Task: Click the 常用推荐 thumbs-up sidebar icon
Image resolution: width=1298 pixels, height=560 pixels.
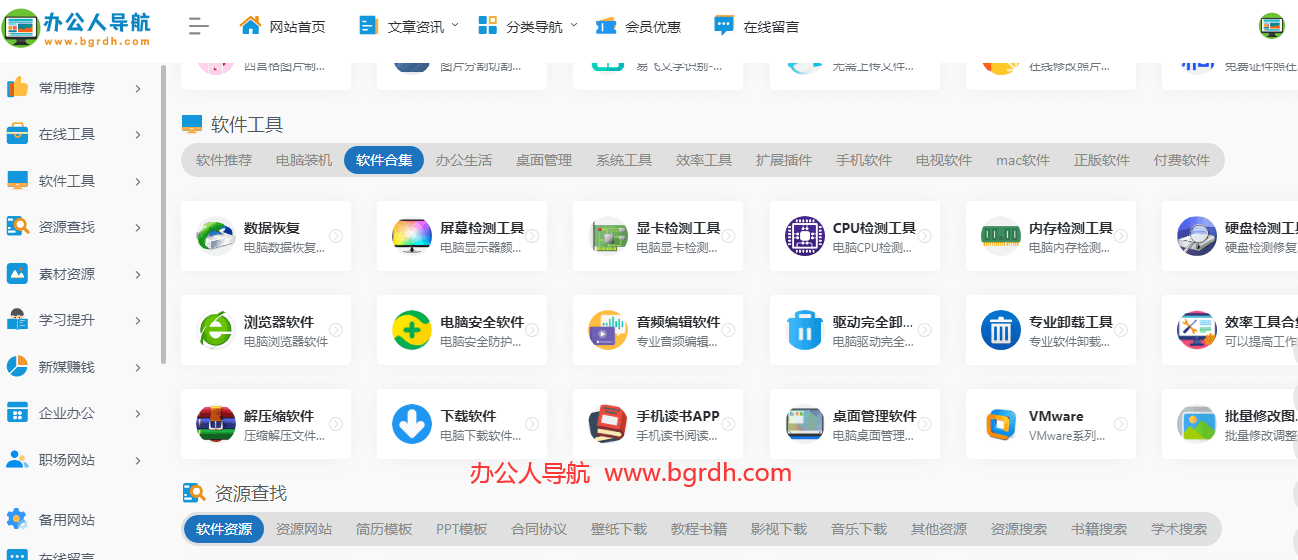Action: point(17,87)
